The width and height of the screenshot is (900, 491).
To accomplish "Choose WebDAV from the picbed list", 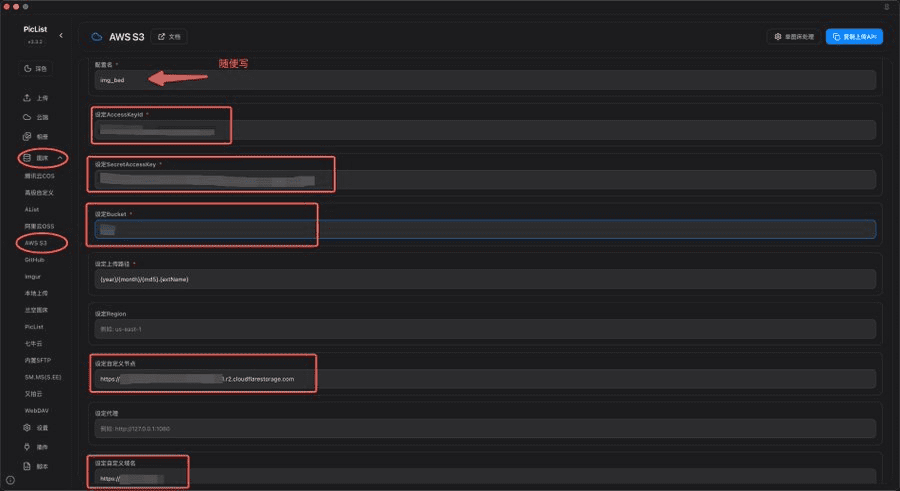I will 37,411.
